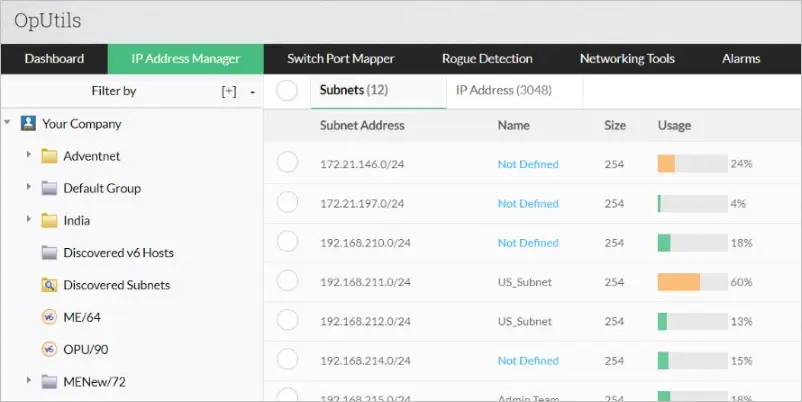Select OPU/90 in the tree
802x402 pixels.
click(x=85, y=349)
